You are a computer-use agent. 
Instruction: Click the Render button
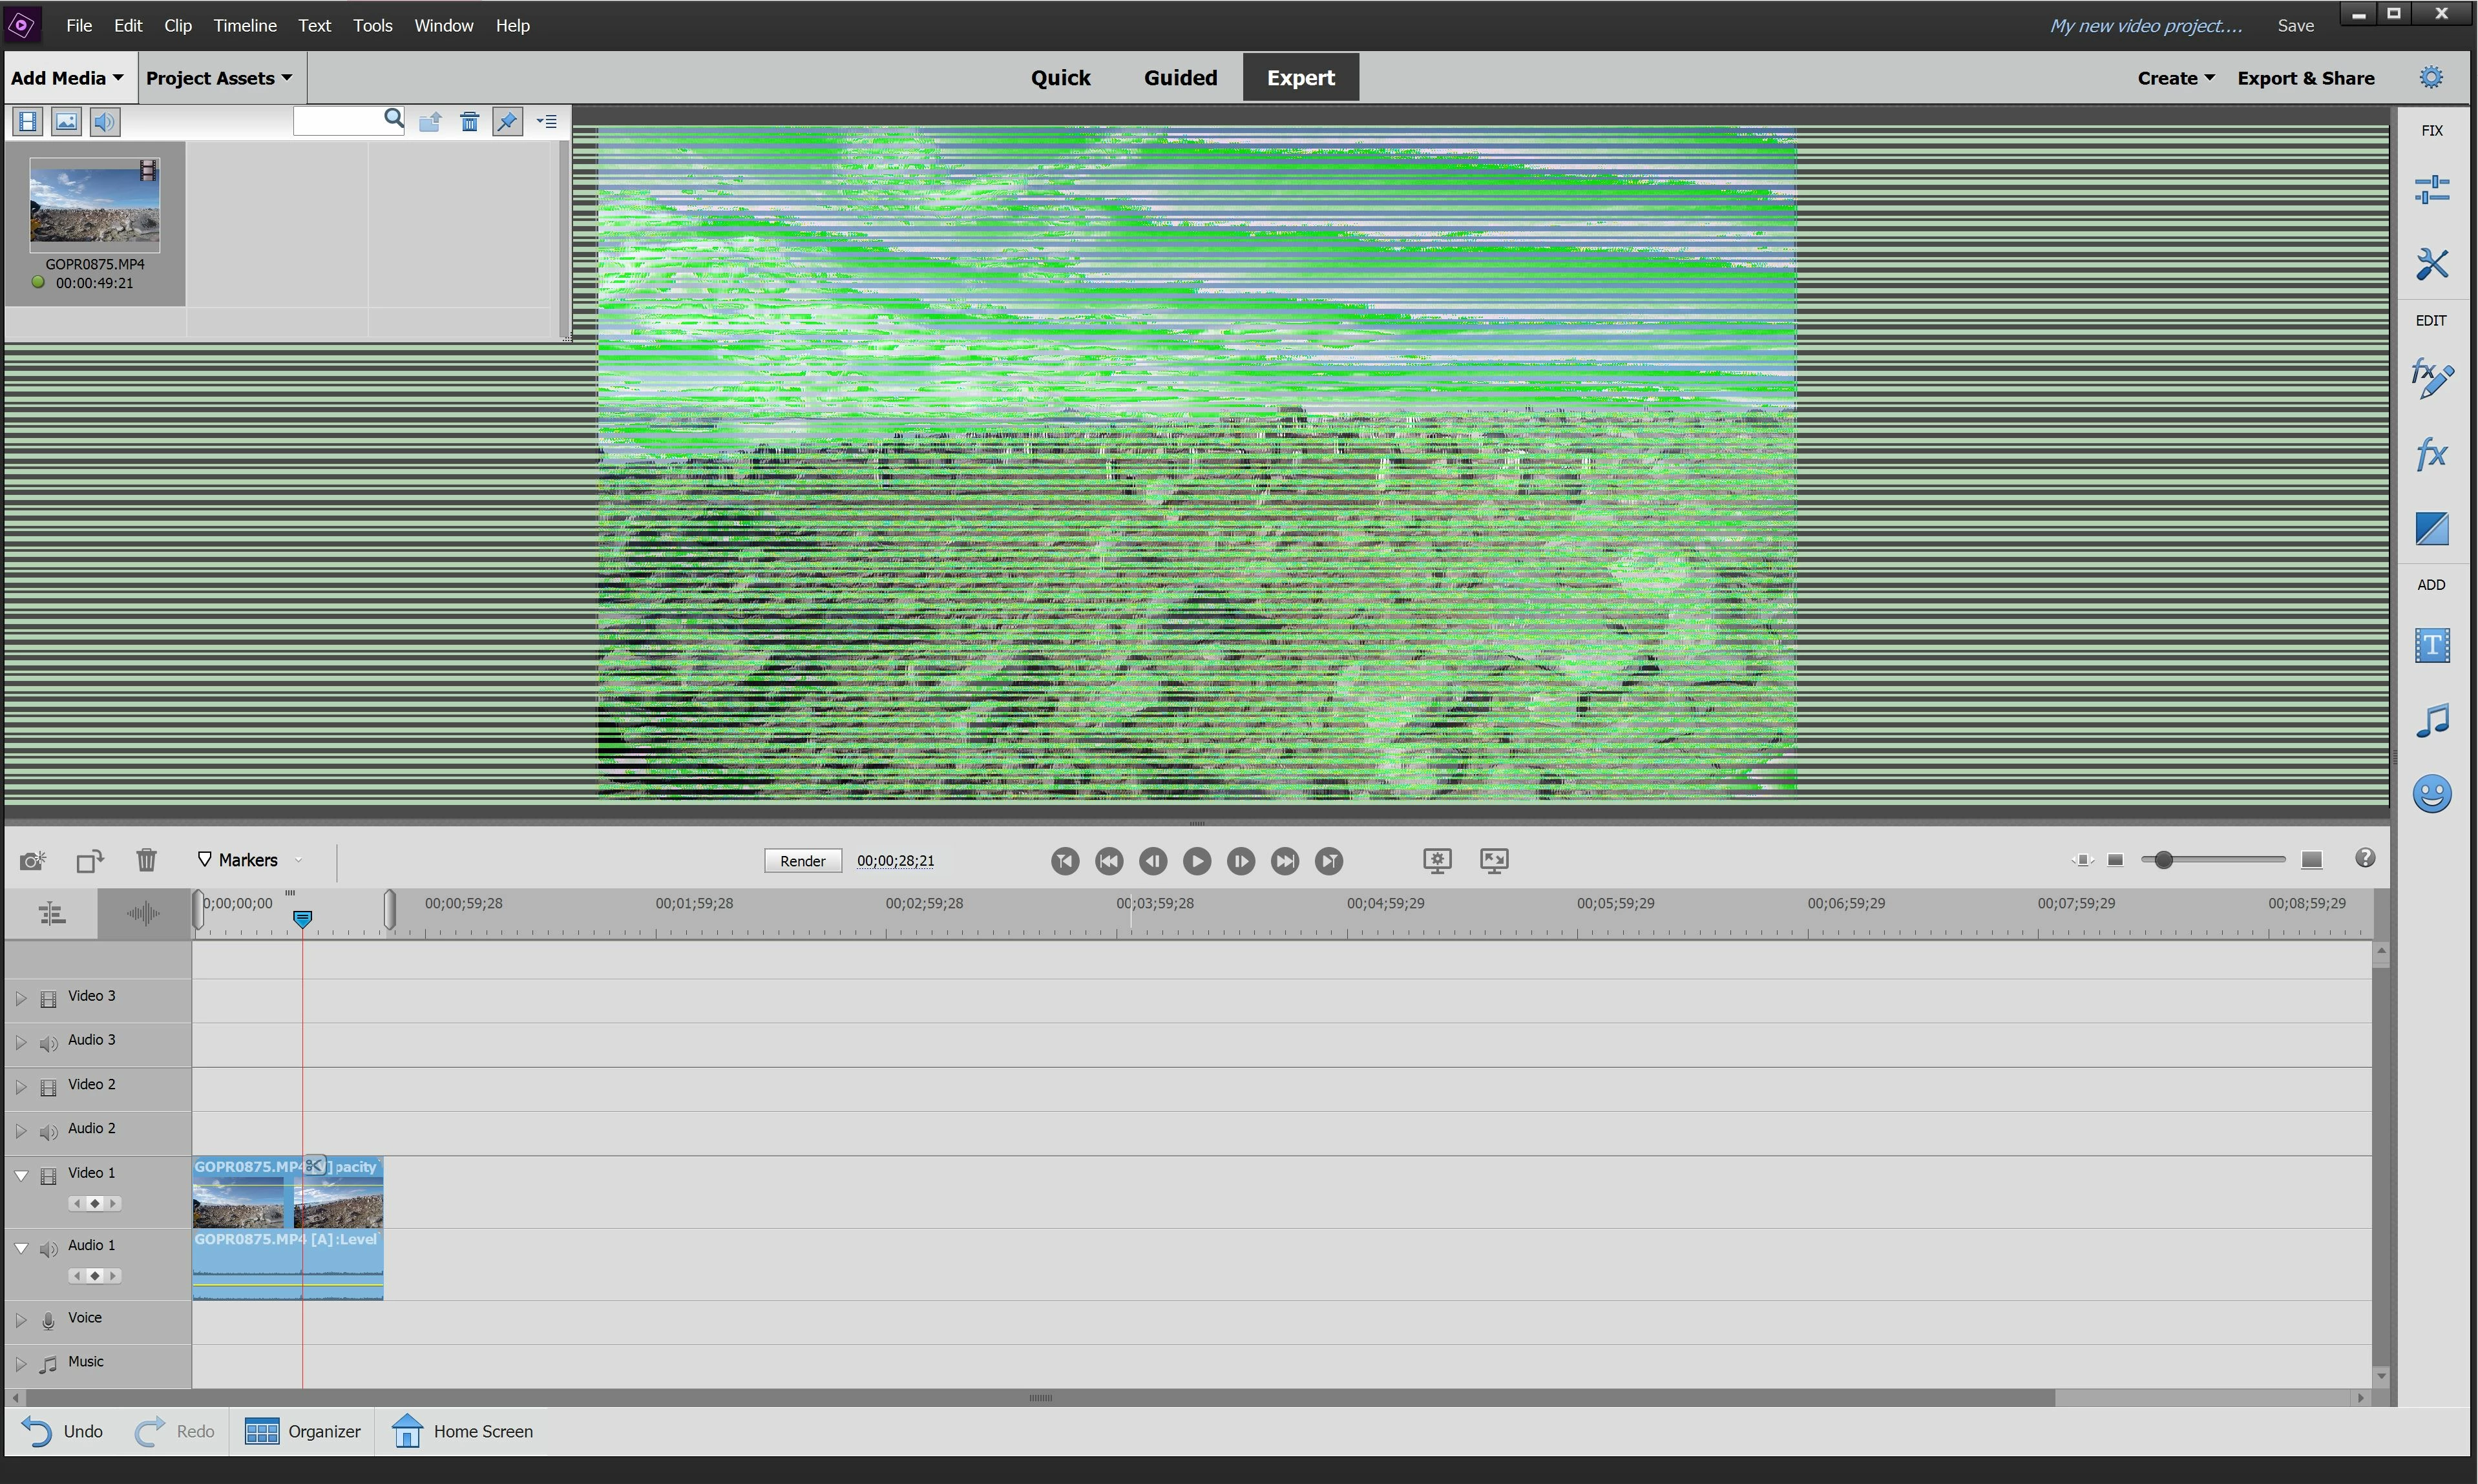[x=802, y=861]
